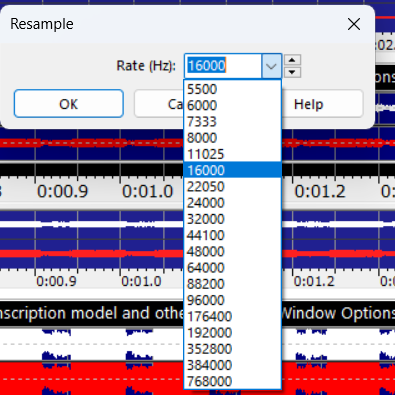Select 7333 from the rate list
The height and width of the screenshot is (395, 395).
pyautogui.click(x=232, y=121)
